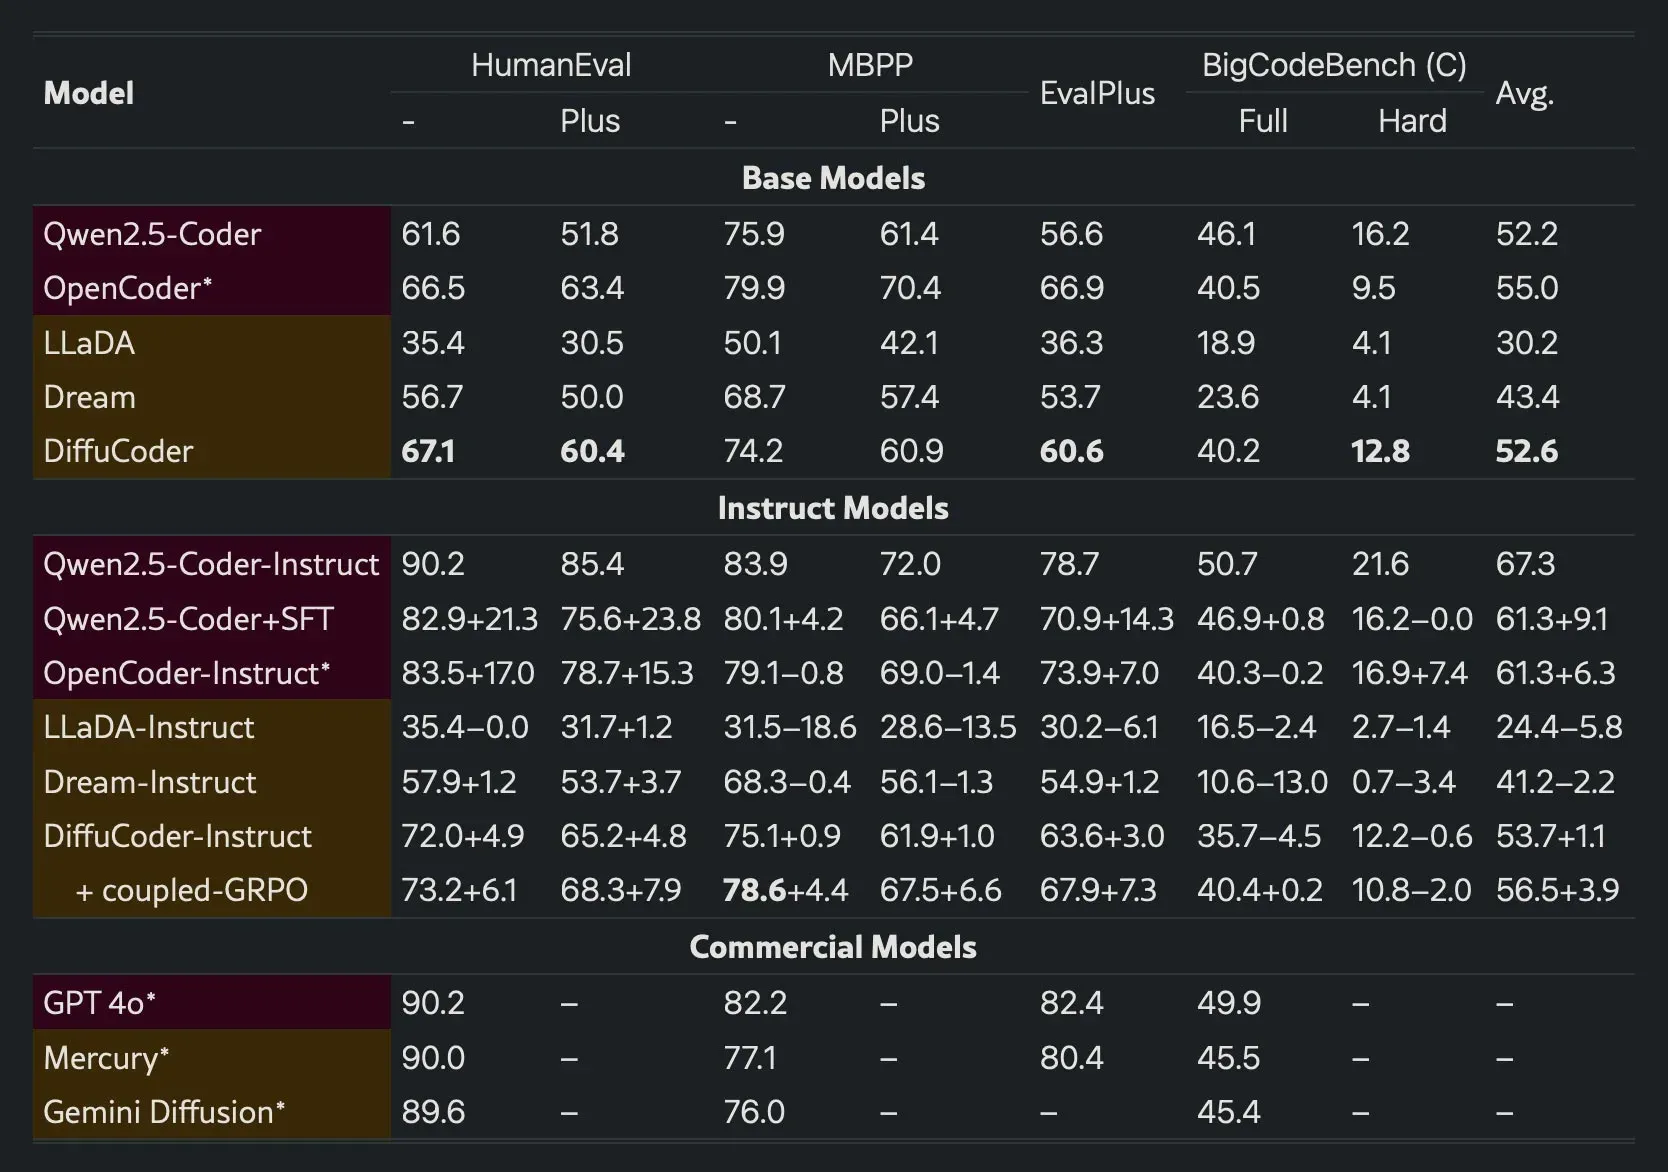Click the Base Models section heading
The image size is (1668, 1172).
point(833,178)
